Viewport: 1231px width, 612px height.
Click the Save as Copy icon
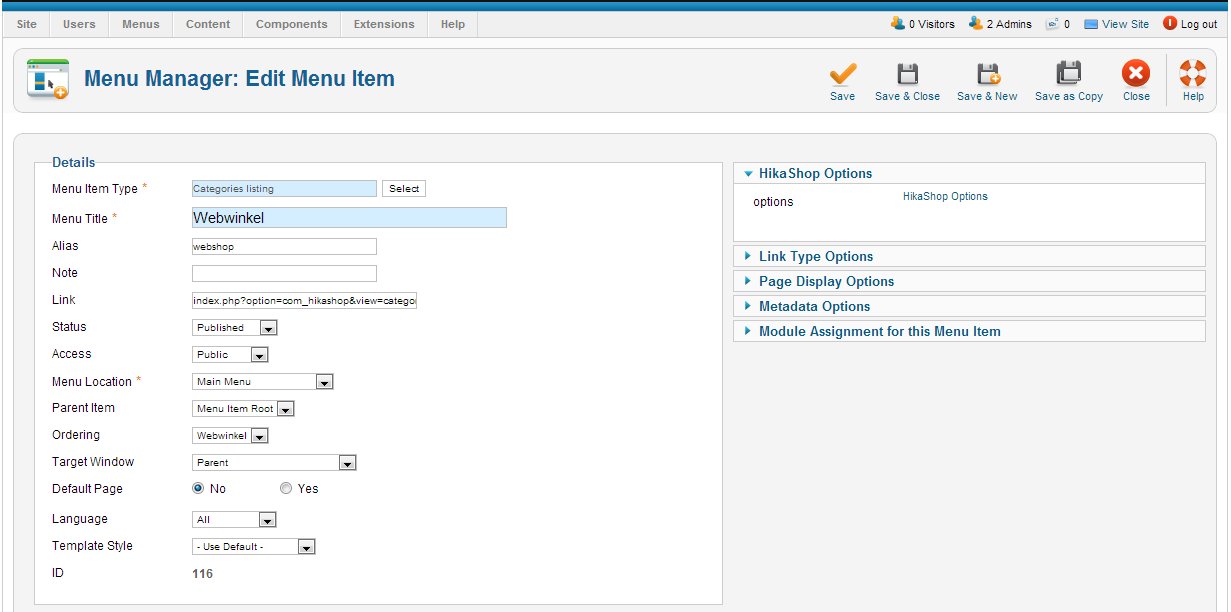(x=1068, y=75)
